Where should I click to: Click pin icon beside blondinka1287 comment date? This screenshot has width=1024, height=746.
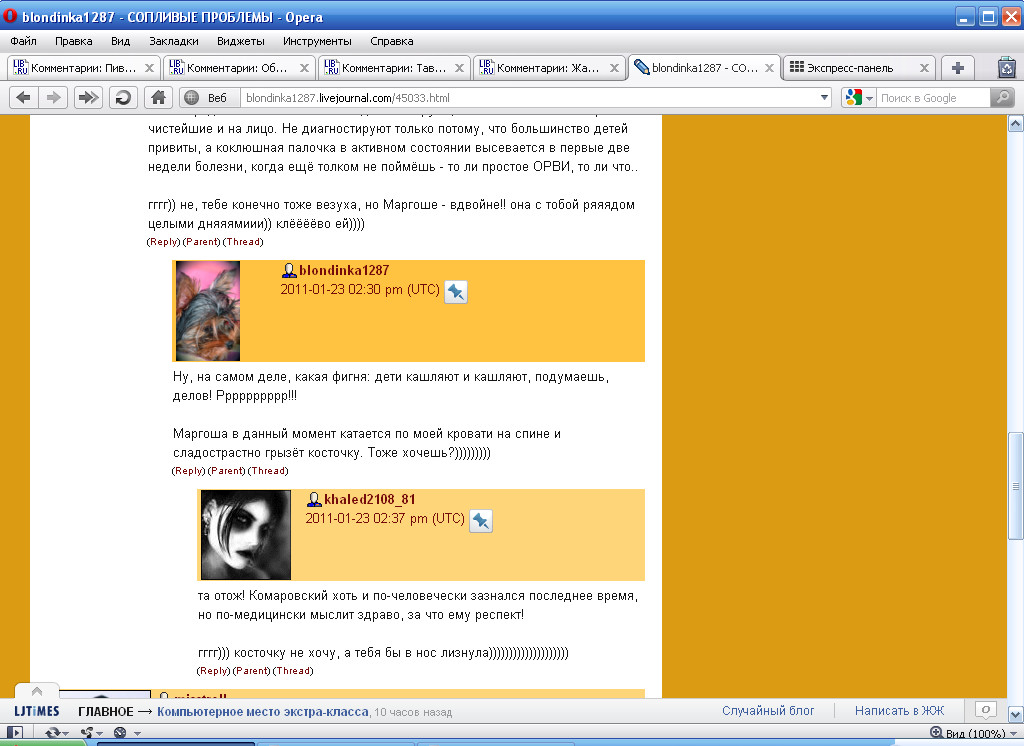pos(456,291)
